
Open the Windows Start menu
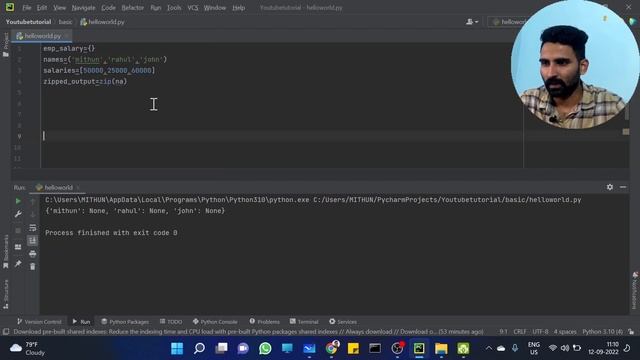tap(177, 349)
